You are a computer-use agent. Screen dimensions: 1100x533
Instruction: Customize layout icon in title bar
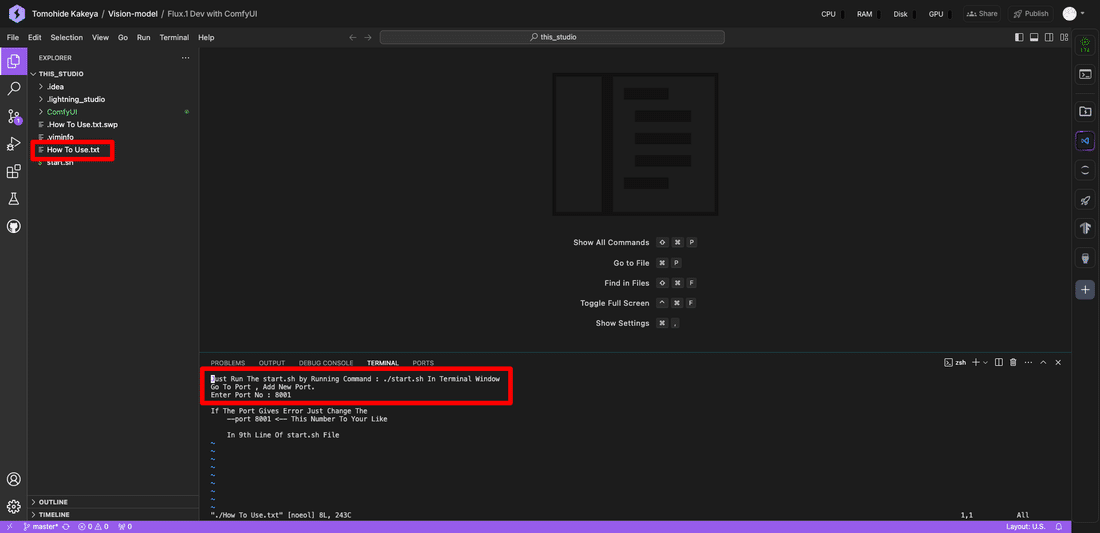coord(1064,37)
